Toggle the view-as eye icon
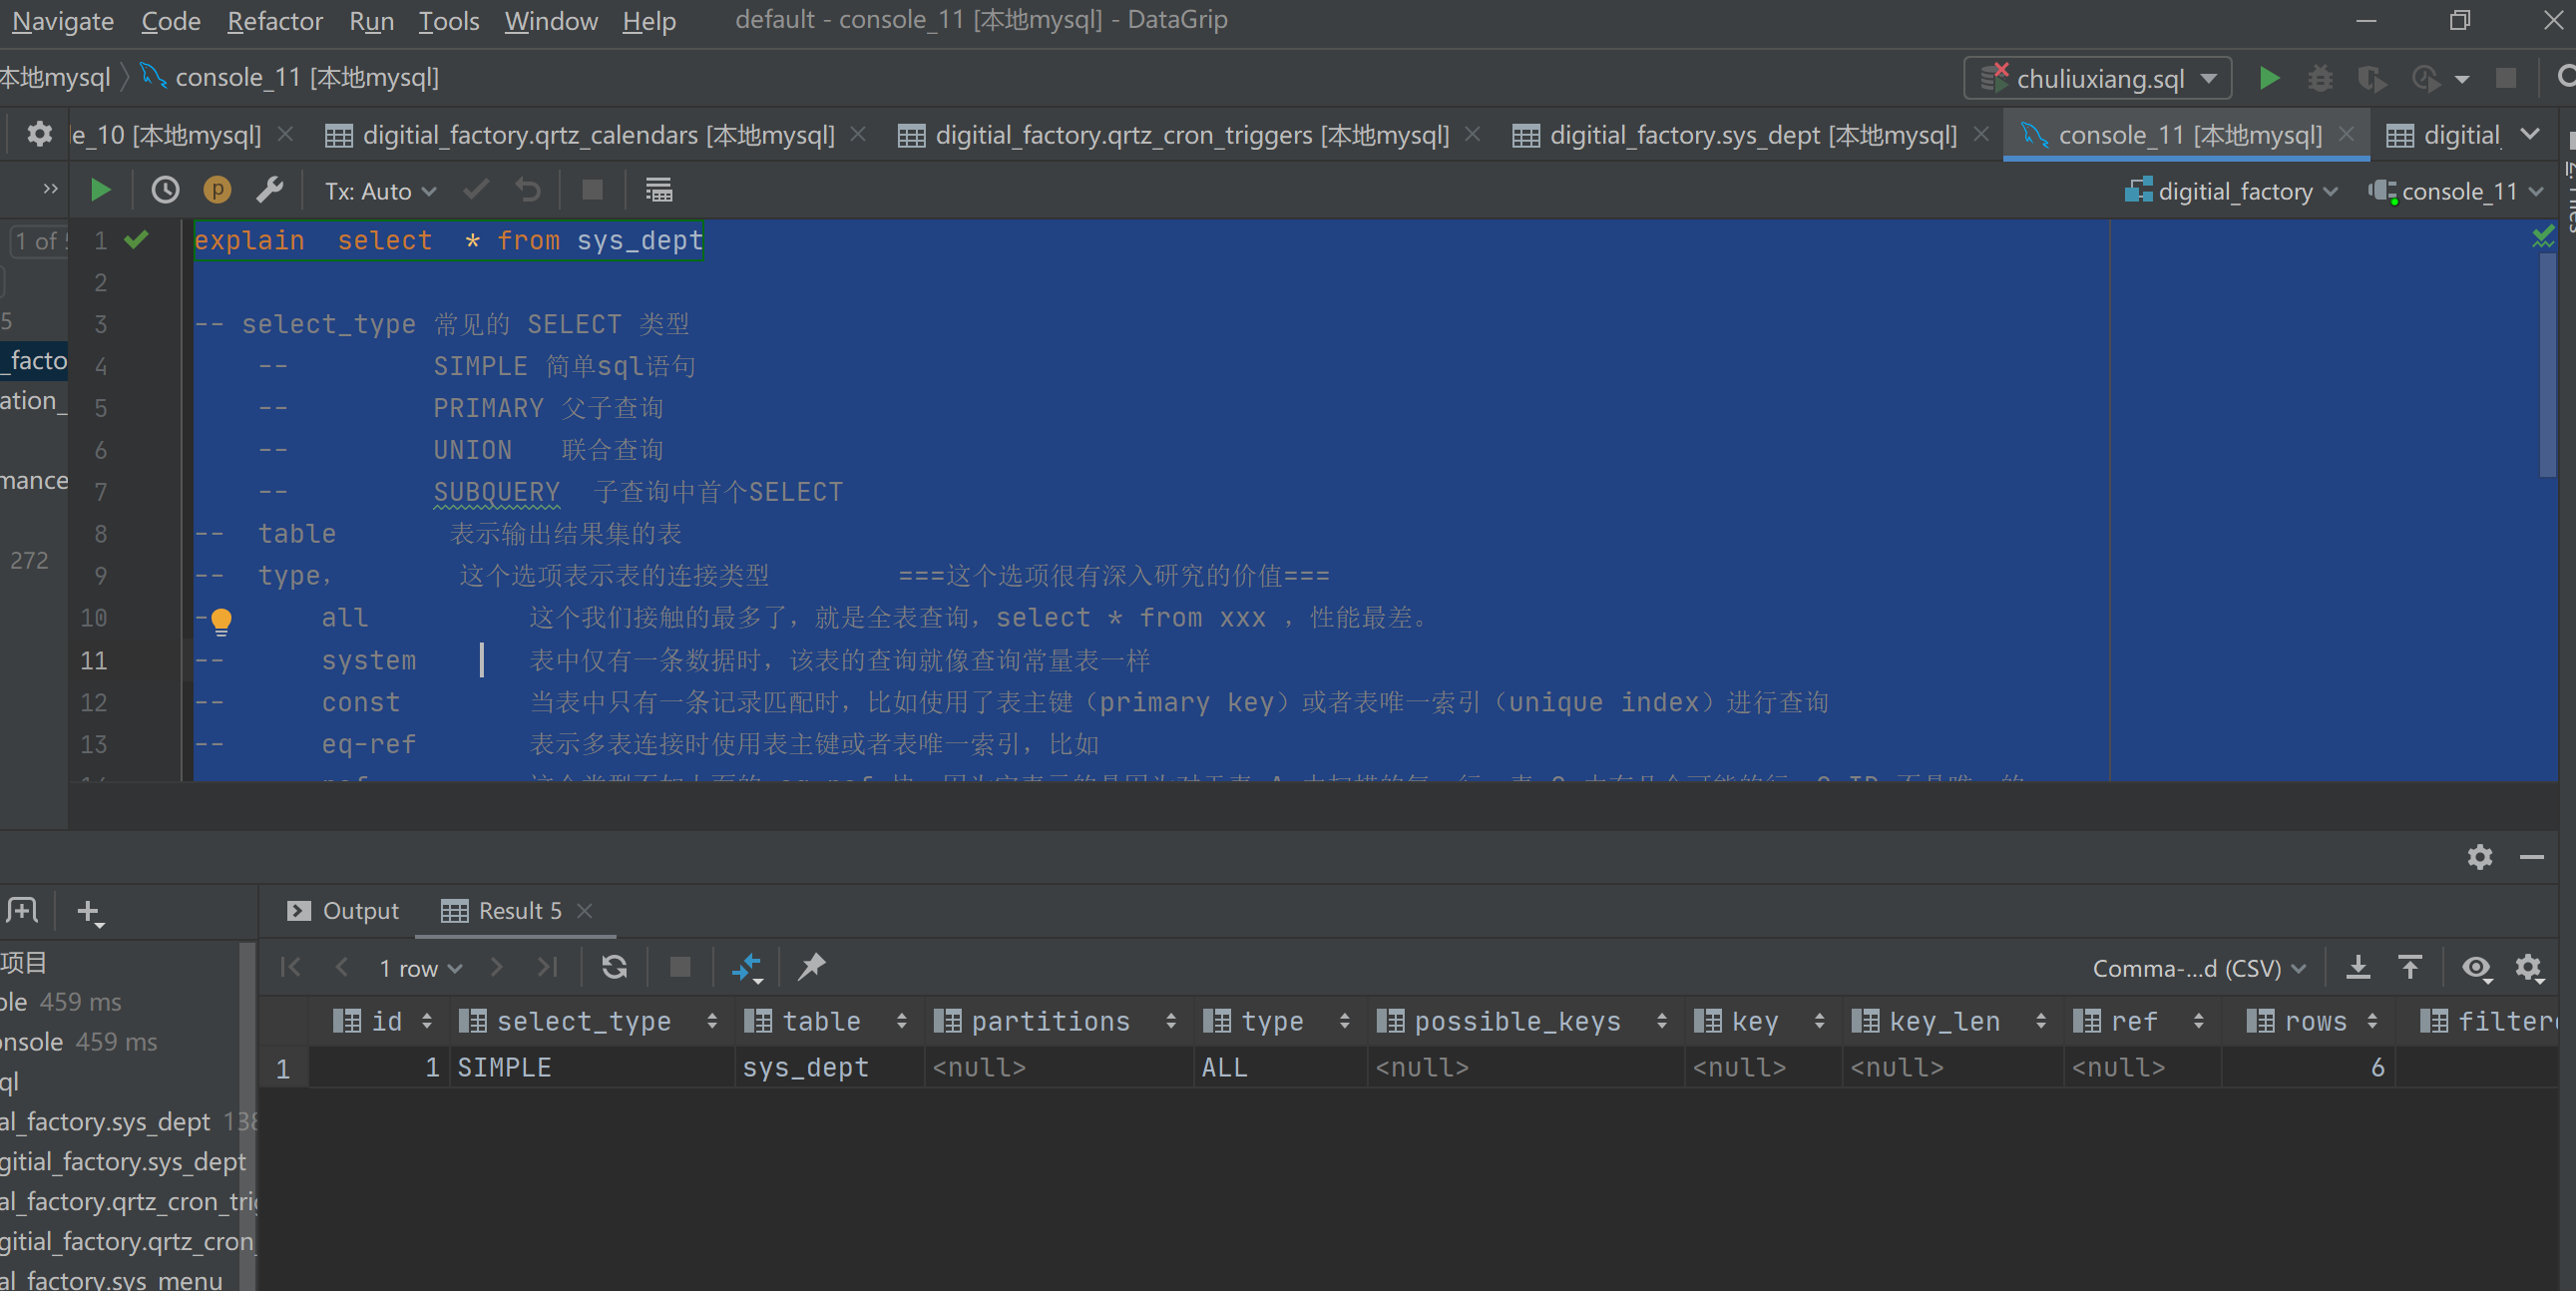 2475,967
